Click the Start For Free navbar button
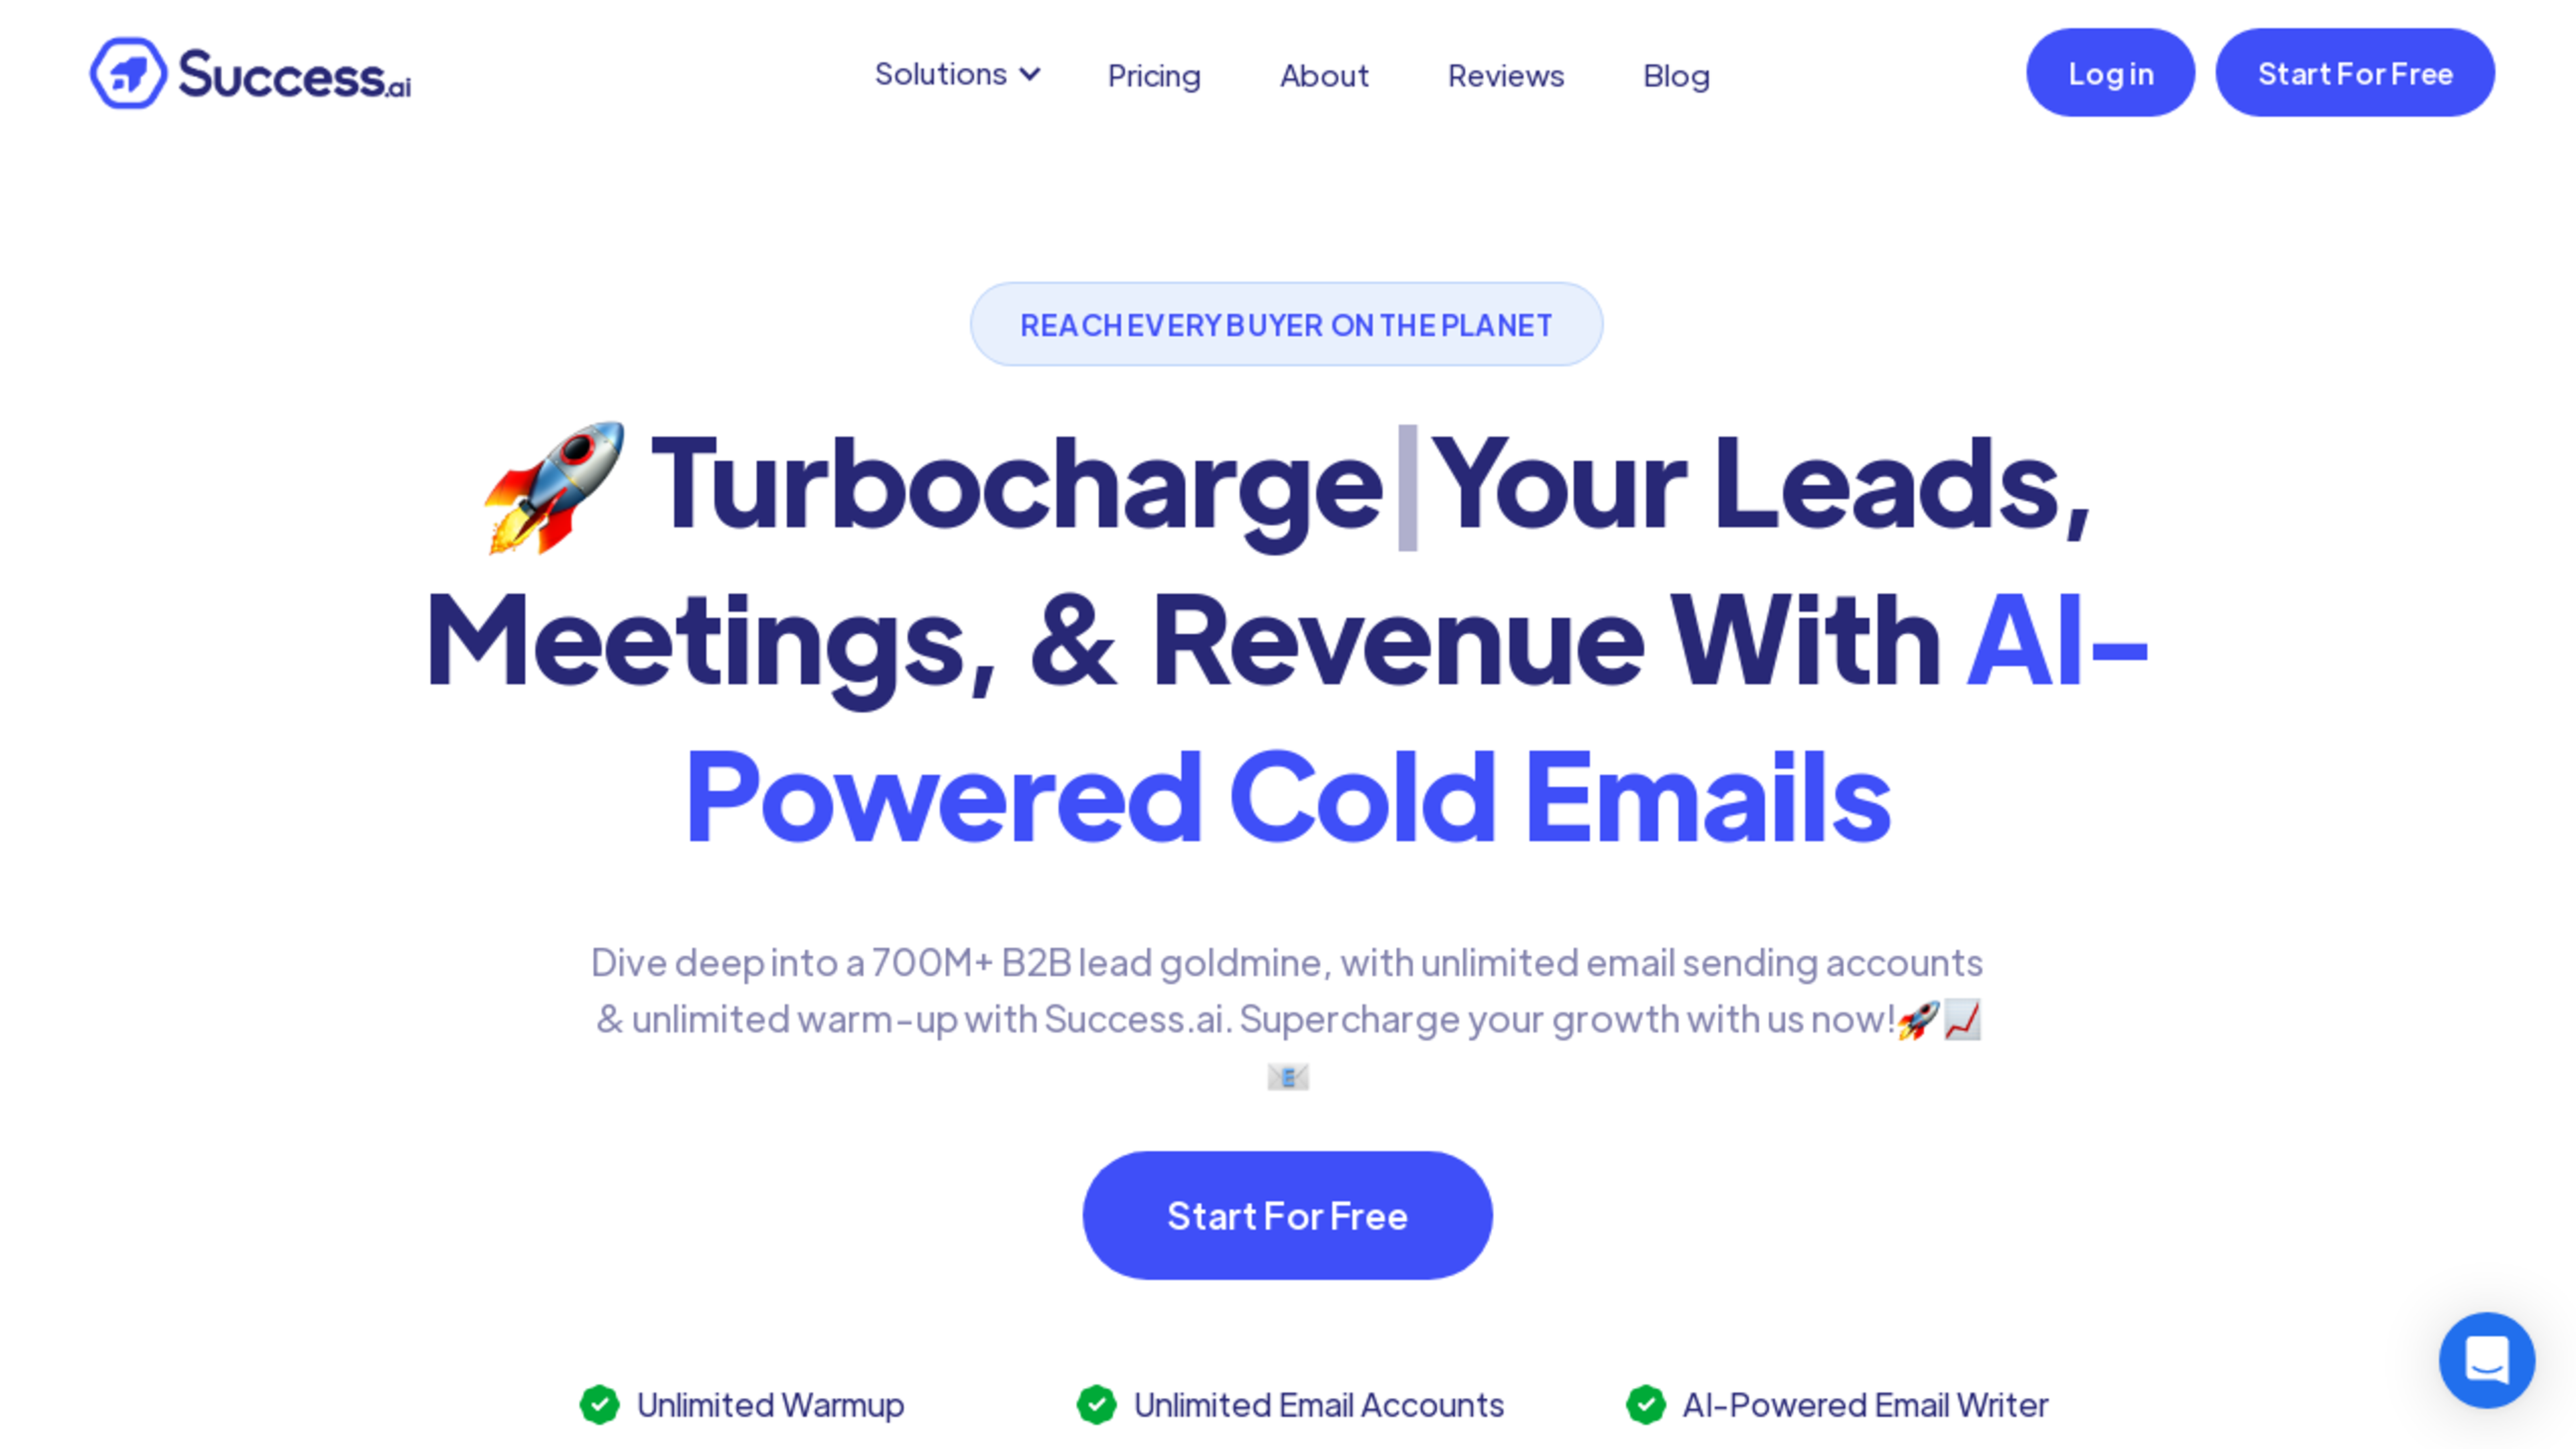The height and width of the screenshot is (1449, 2576). tap(2355, 72)
